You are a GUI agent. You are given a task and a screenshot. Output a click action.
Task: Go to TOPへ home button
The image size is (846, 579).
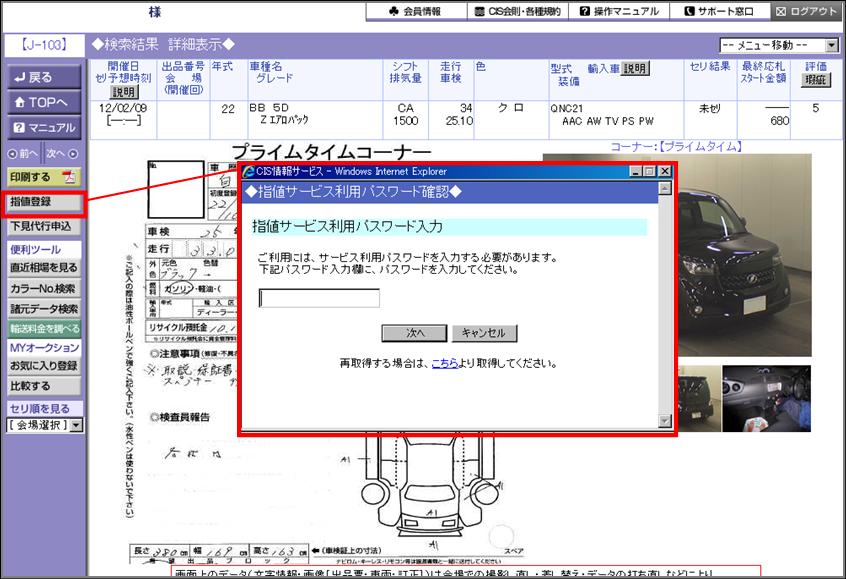coord(44,102)
